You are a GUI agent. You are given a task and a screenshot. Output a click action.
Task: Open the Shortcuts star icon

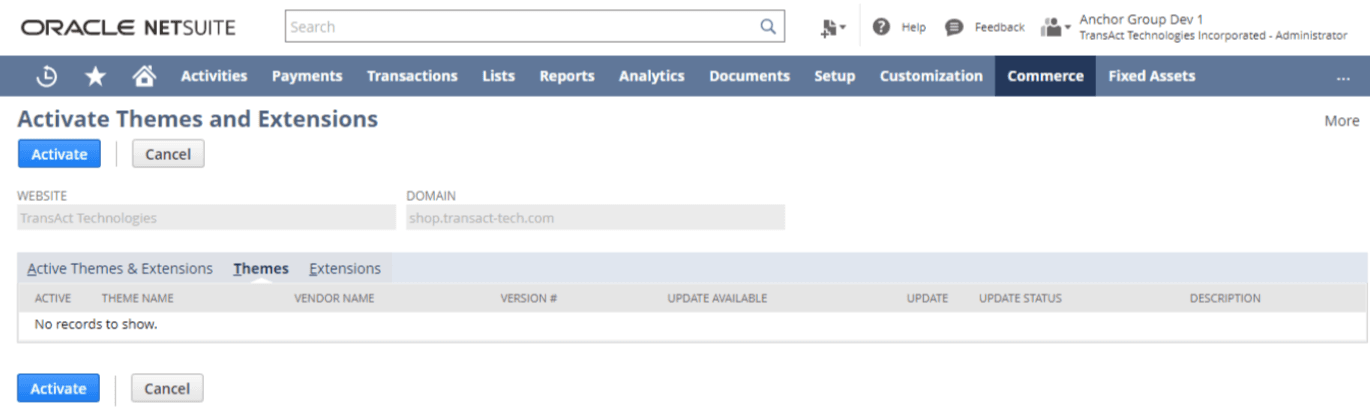click(x=96, y=76)
